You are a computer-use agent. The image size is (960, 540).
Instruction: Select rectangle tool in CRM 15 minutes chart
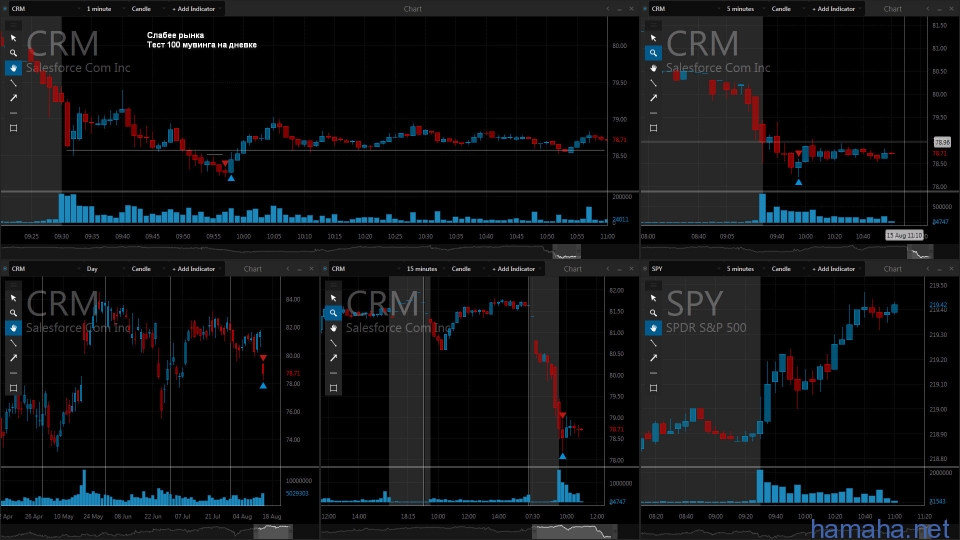click(x=333, y=388)
